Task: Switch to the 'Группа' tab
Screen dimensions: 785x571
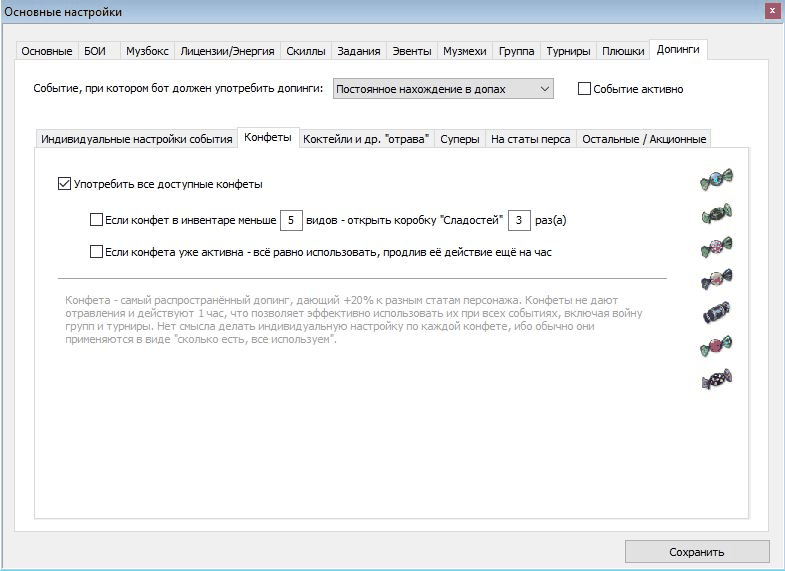Action: click(516, 51)
